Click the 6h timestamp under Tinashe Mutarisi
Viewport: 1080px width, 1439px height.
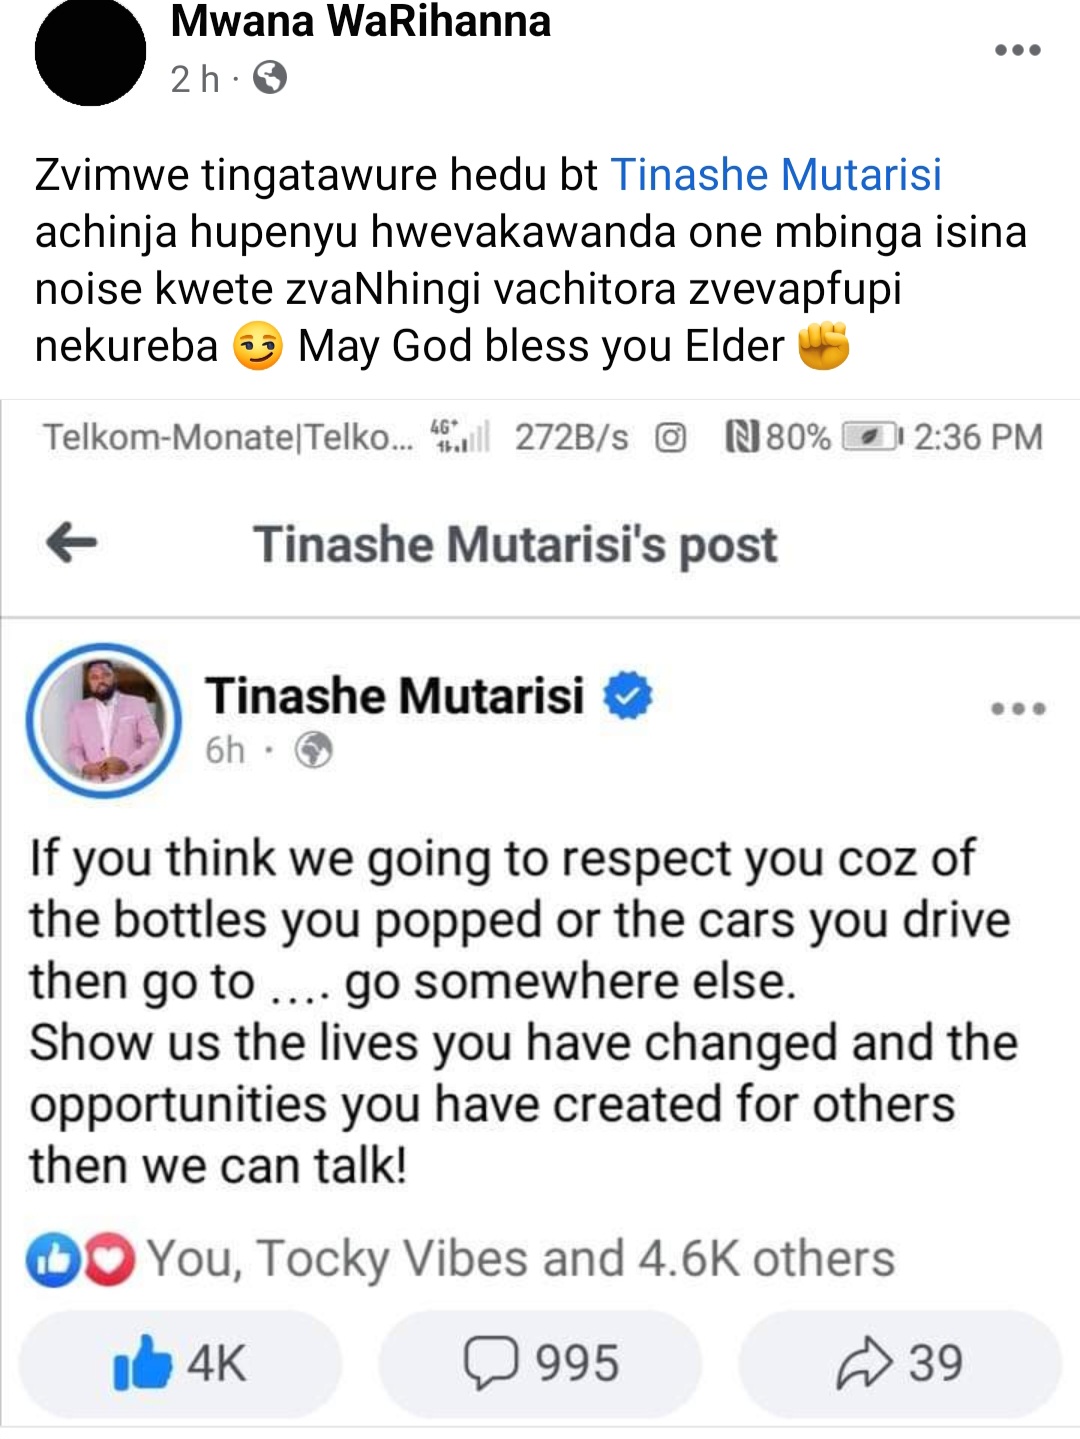(225, 750)
